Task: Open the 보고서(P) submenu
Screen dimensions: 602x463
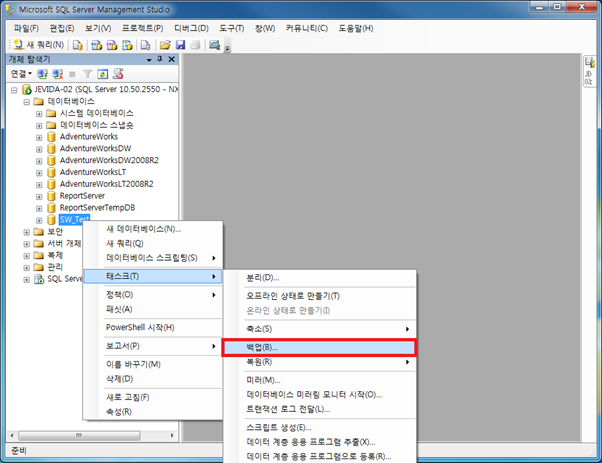Action: click(x=153, y=346)
